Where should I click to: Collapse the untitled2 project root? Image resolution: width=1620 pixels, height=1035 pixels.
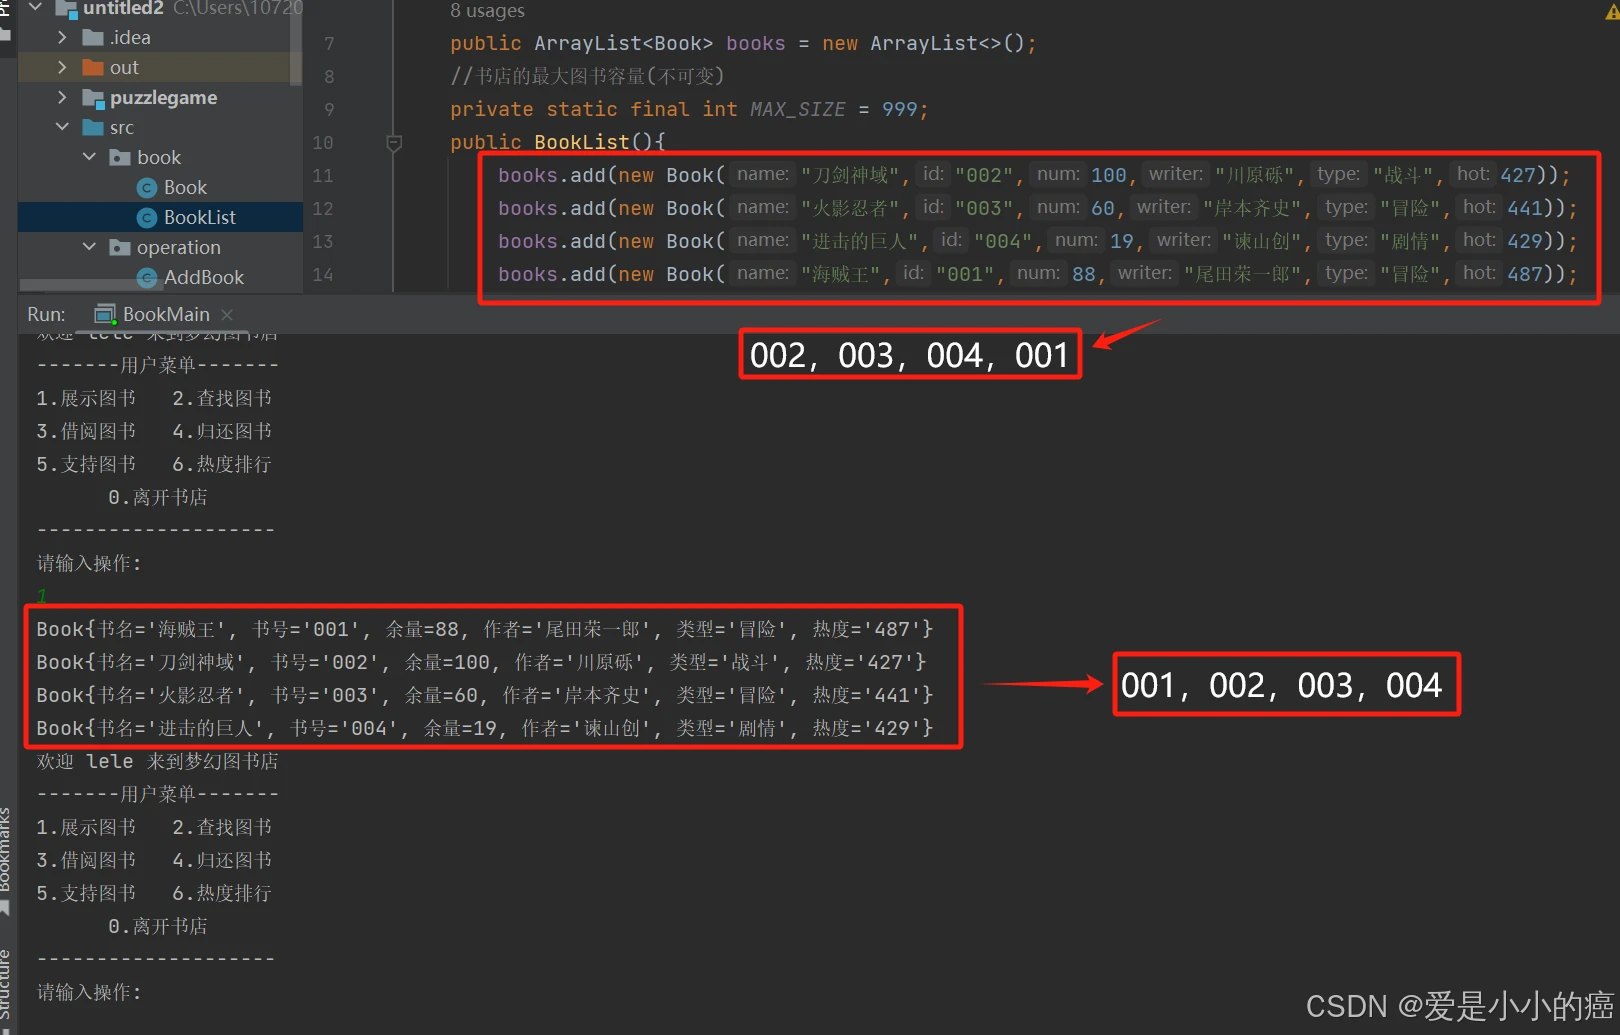[x=36, y=7]
